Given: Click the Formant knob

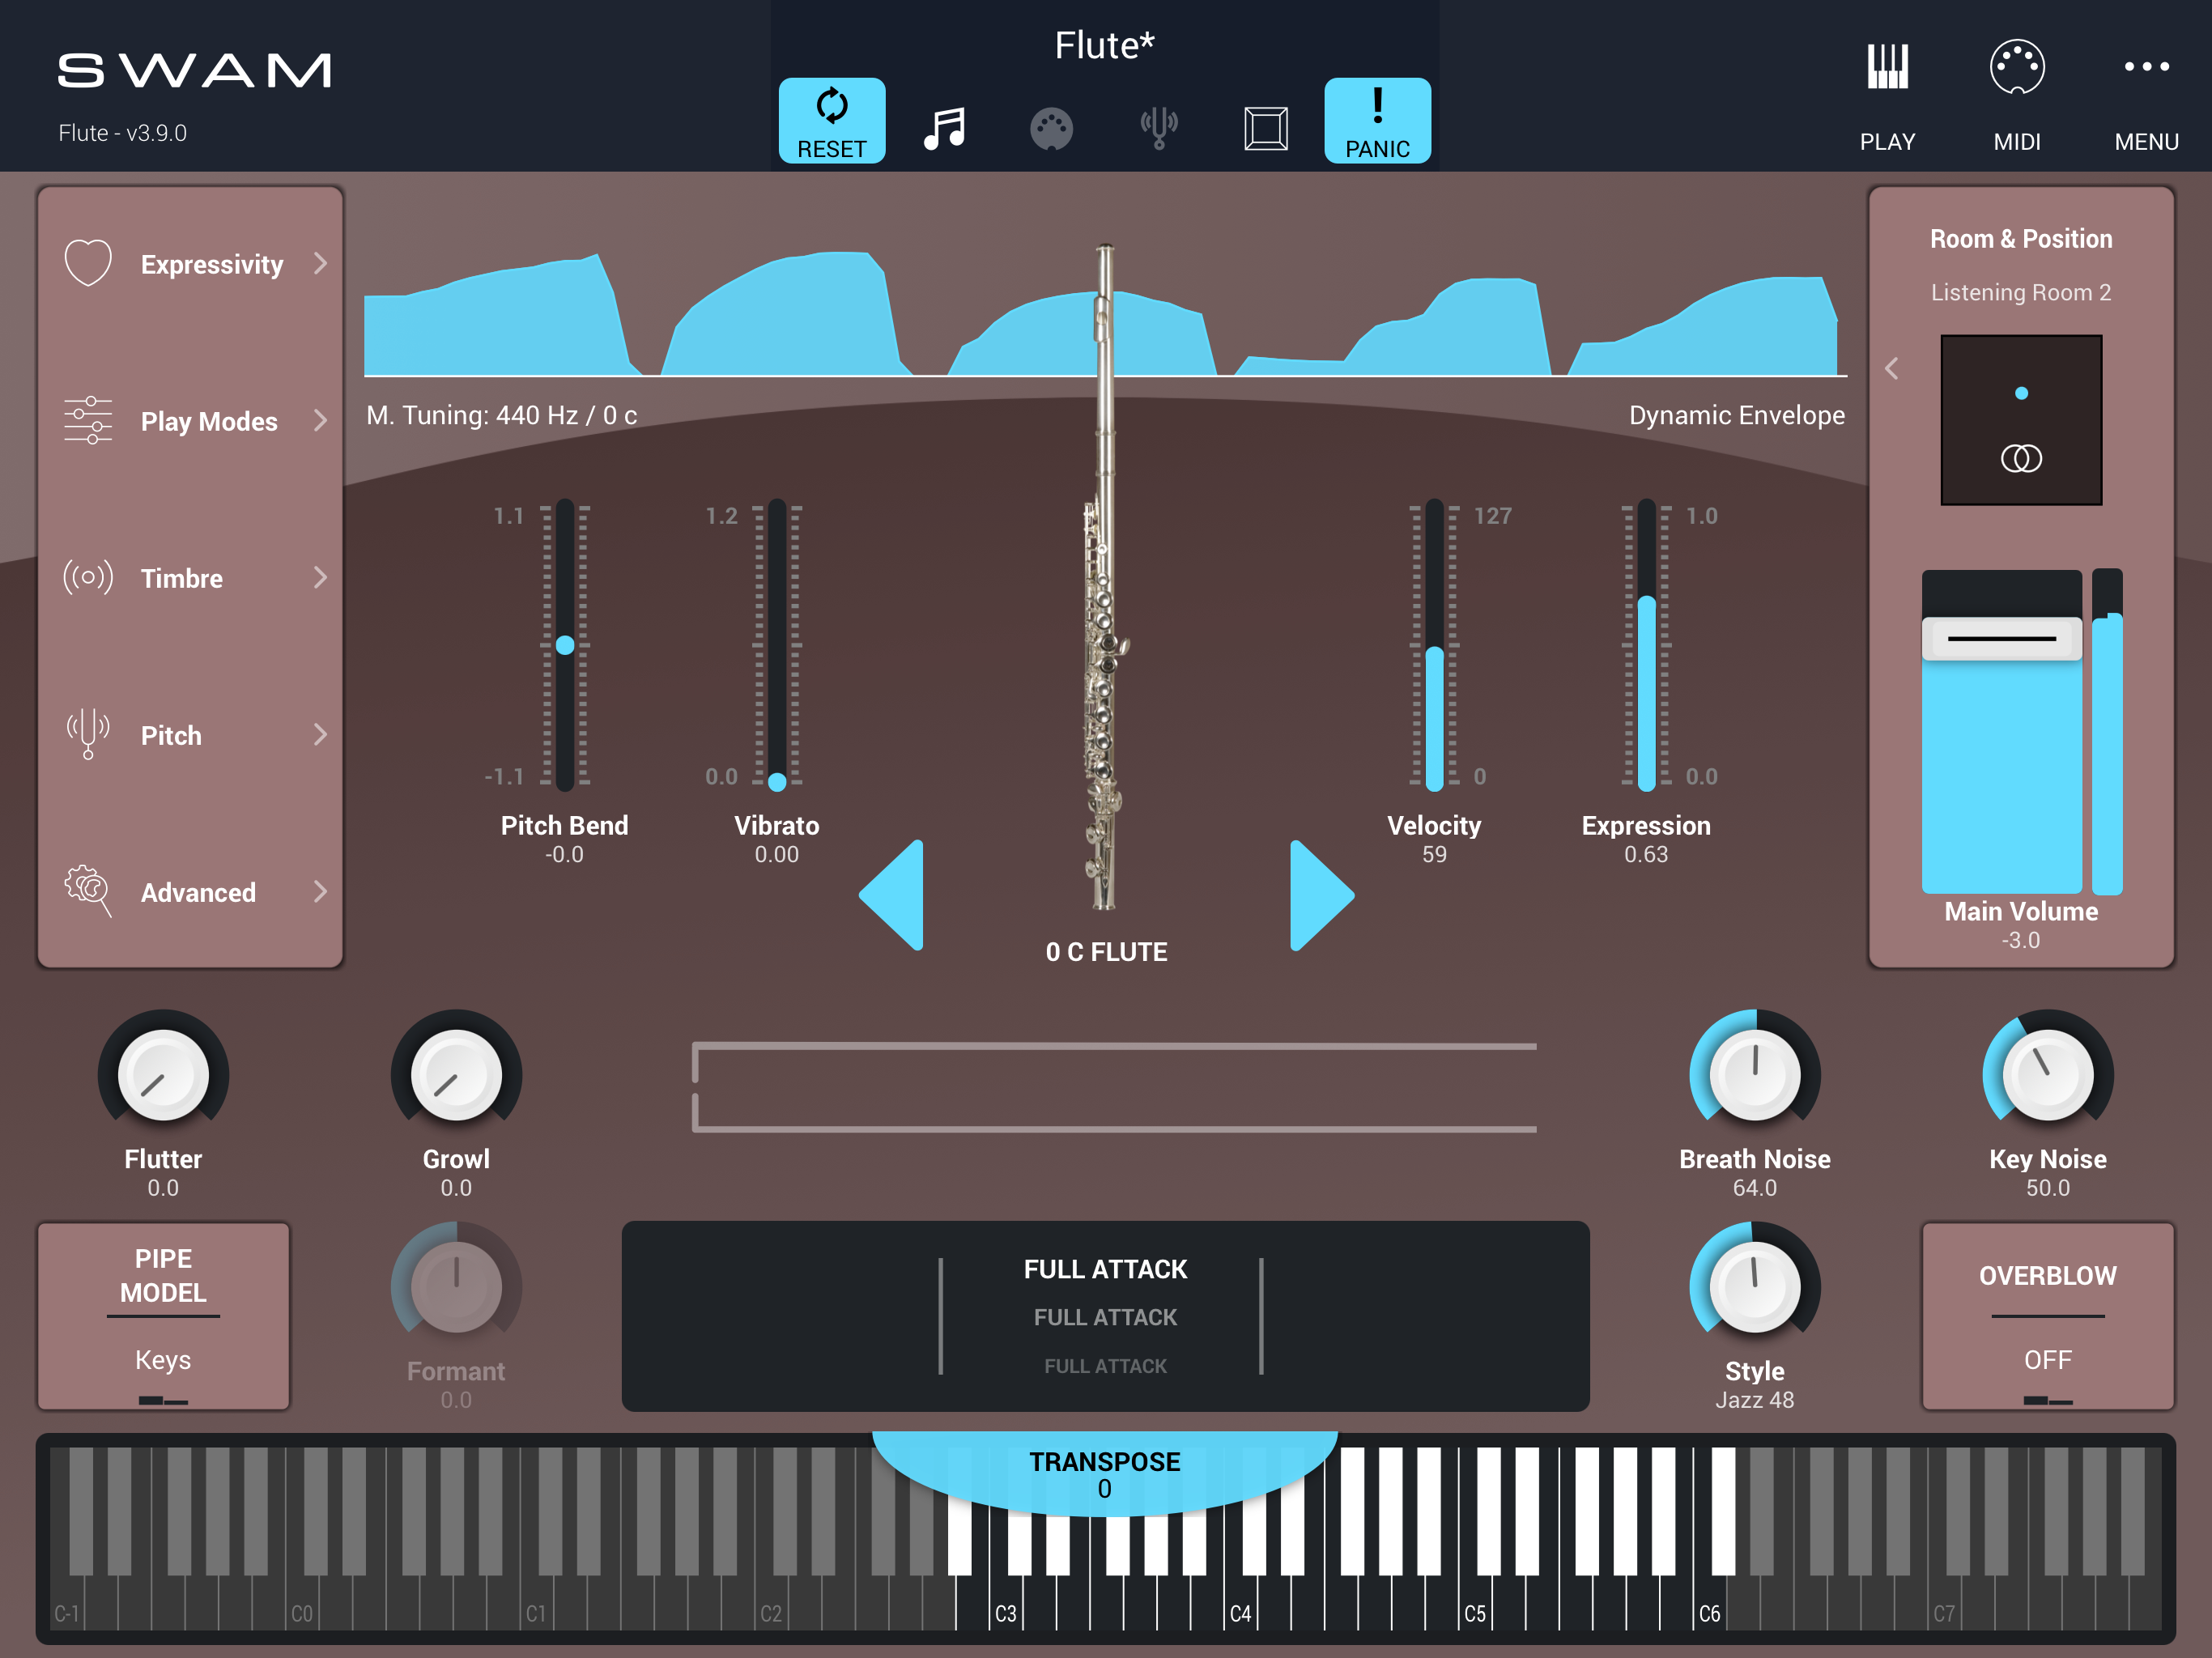Looking at the screenshot, I should (456, 1286).
